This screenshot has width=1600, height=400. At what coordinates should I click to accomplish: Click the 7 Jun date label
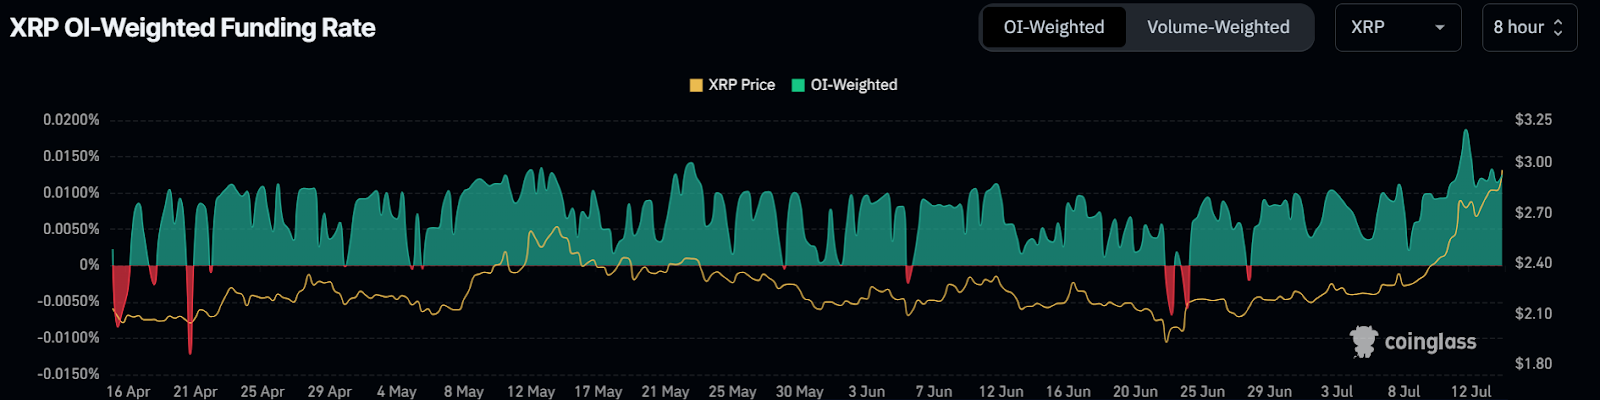[933, 392]
